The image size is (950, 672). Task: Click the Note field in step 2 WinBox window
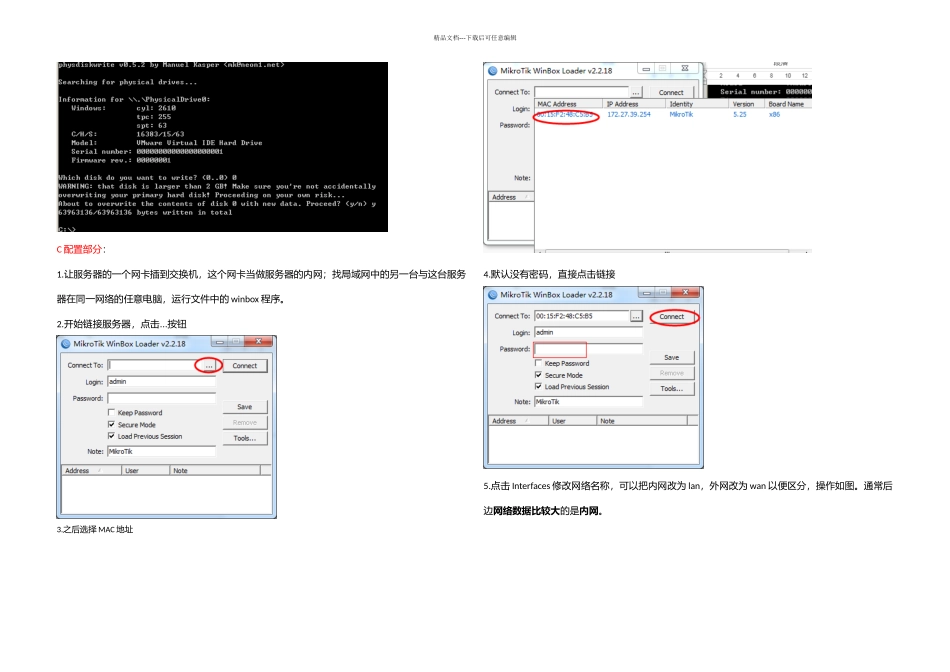click(161, 451)
